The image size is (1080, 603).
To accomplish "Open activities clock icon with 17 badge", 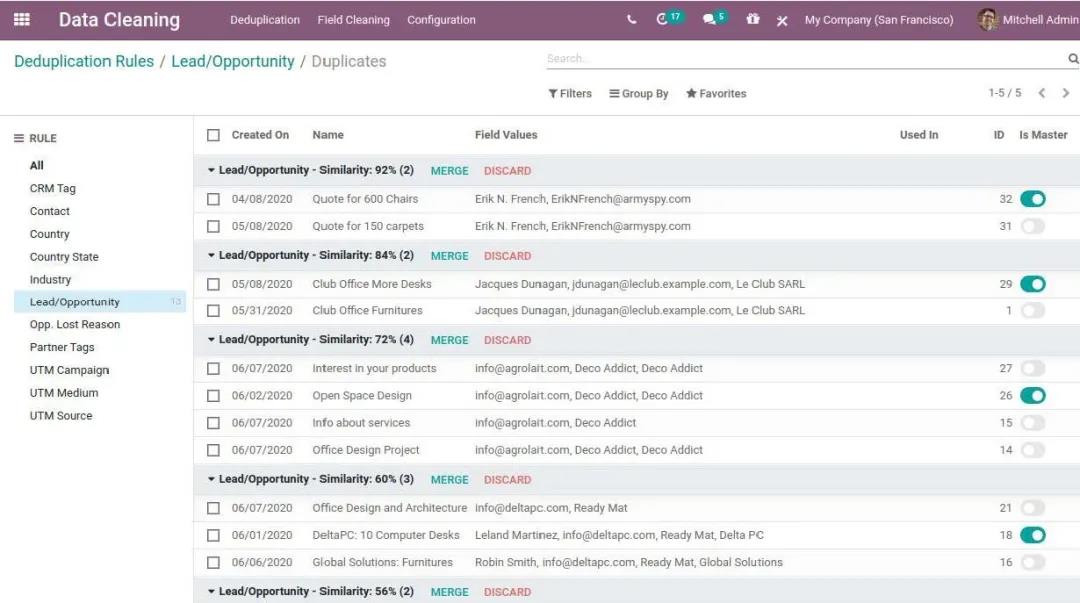I will (662, 19).
